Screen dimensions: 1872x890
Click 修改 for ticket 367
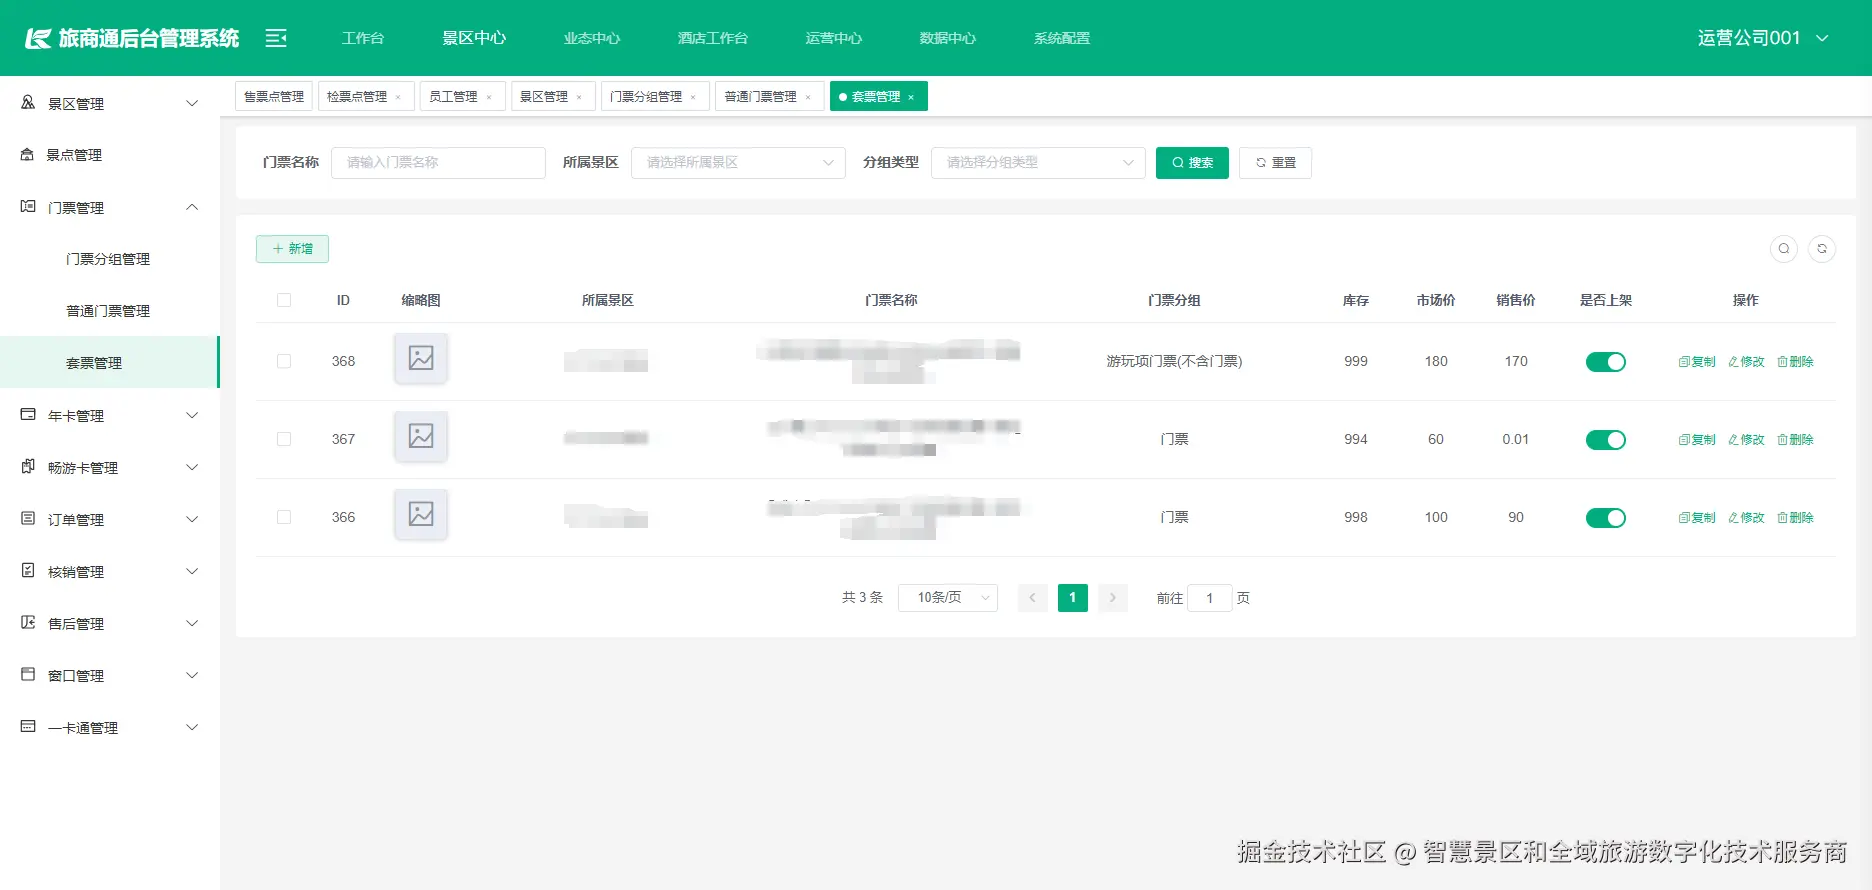tap(1746, 440)
